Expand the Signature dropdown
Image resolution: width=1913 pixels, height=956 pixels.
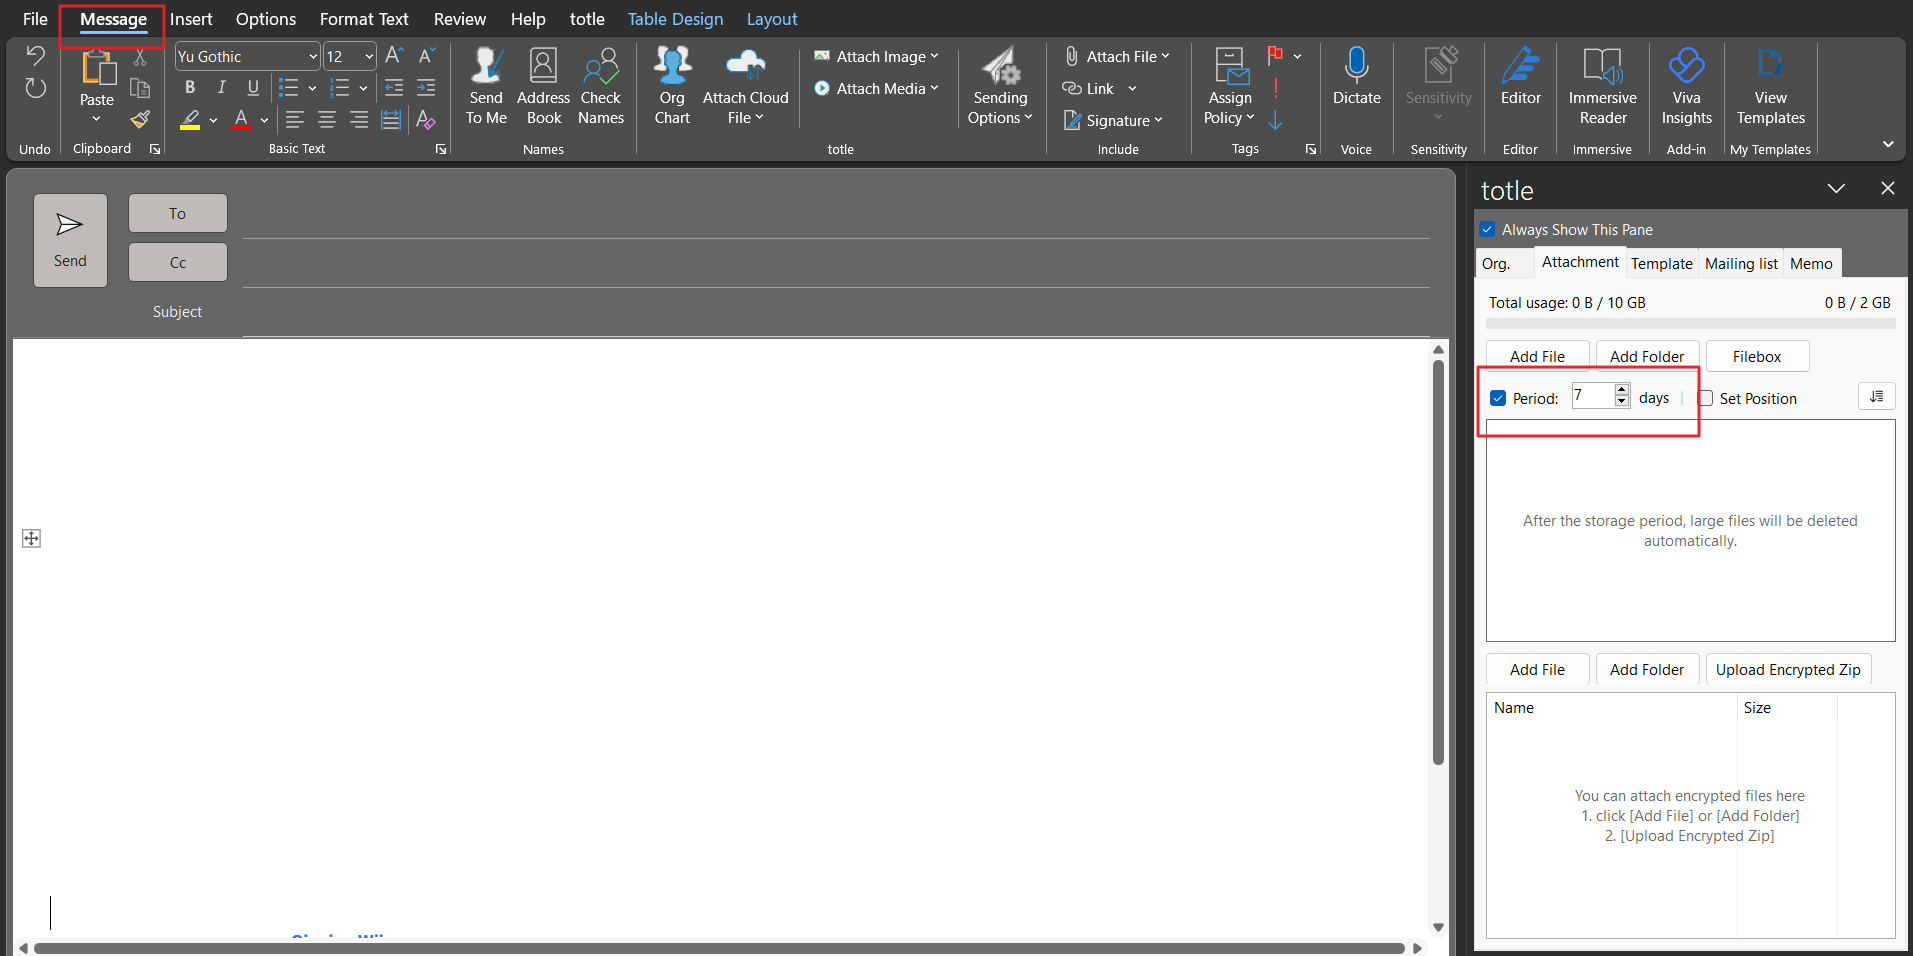[x=1158, y=121]
